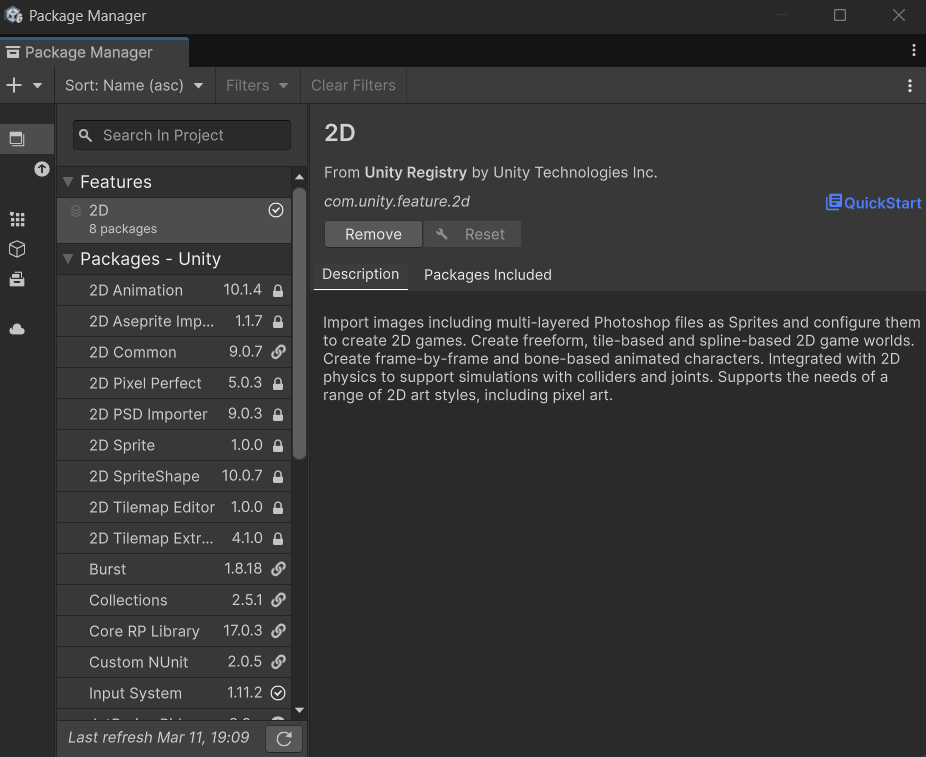Click the lock icon on 2D Aseprite Importer

click(278, 322)
